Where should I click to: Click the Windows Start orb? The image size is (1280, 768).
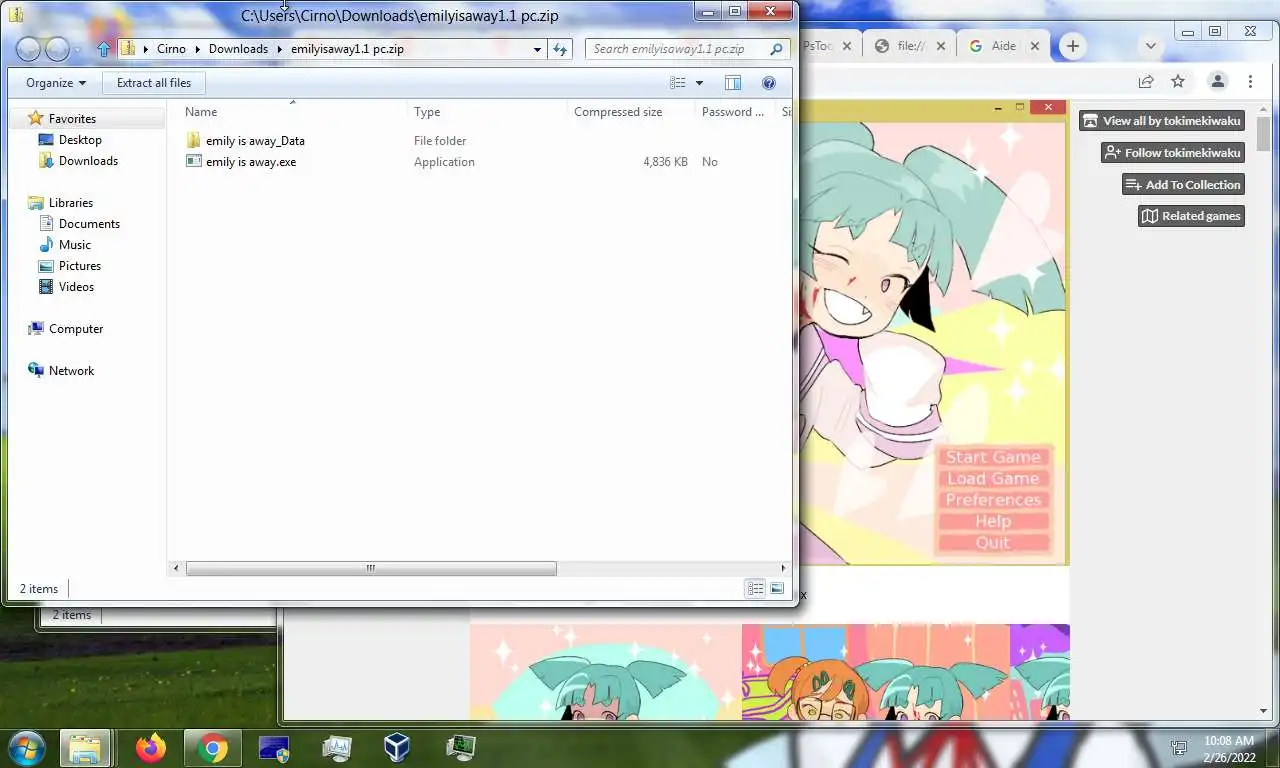pyautogui.click(x=26, y=748)
